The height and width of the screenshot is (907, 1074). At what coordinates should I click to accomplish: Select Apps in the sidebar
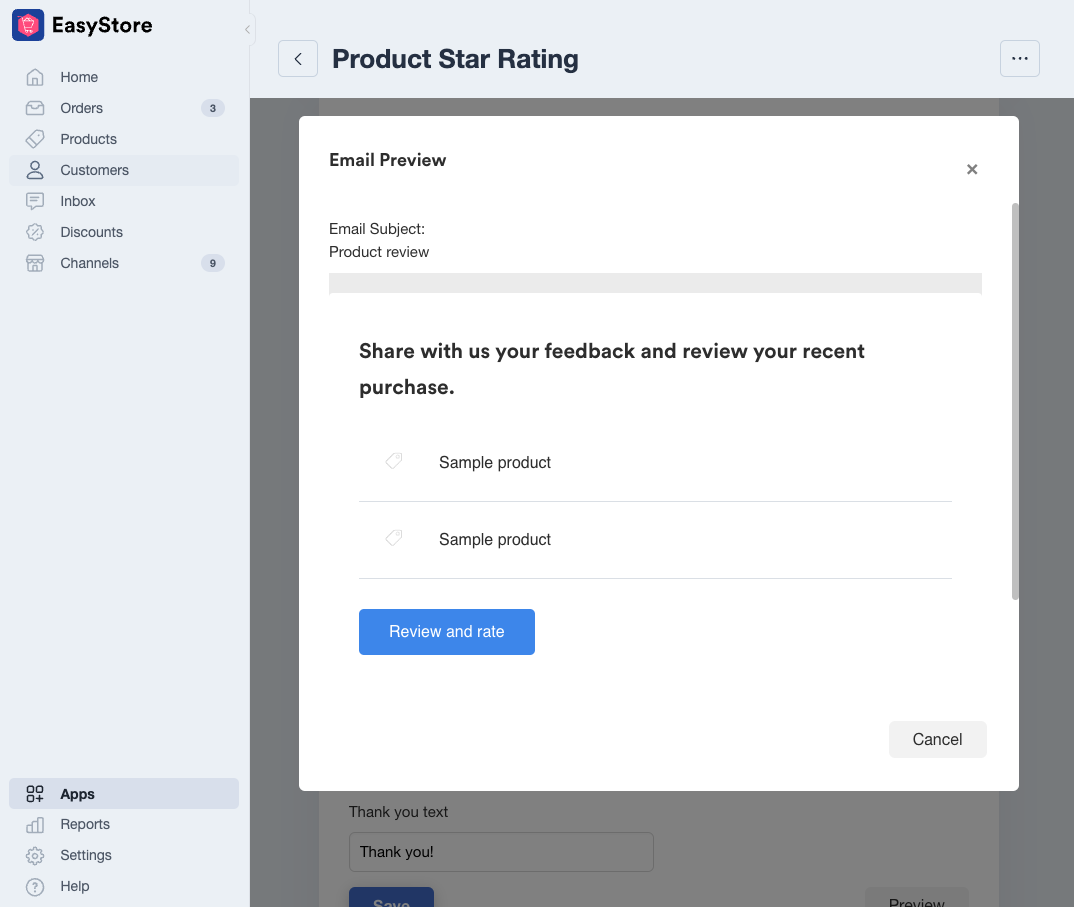click(x=124, y=794)
